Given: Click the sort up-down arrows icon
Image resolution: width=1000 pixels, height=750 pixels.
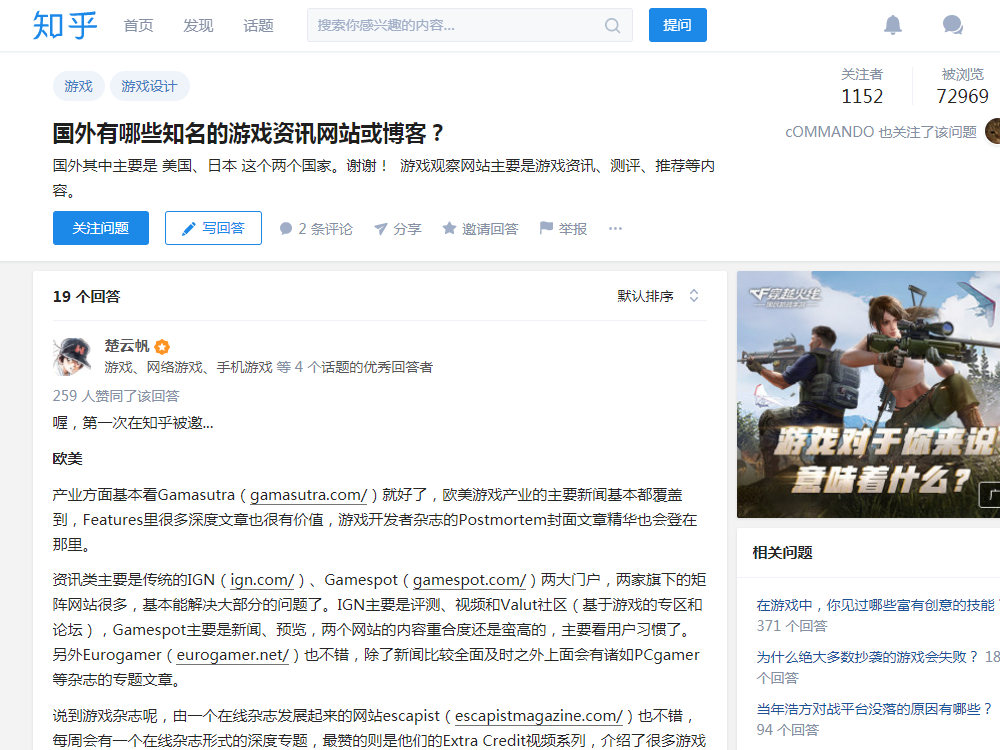Looking at the screenshot, I should 694,296.
